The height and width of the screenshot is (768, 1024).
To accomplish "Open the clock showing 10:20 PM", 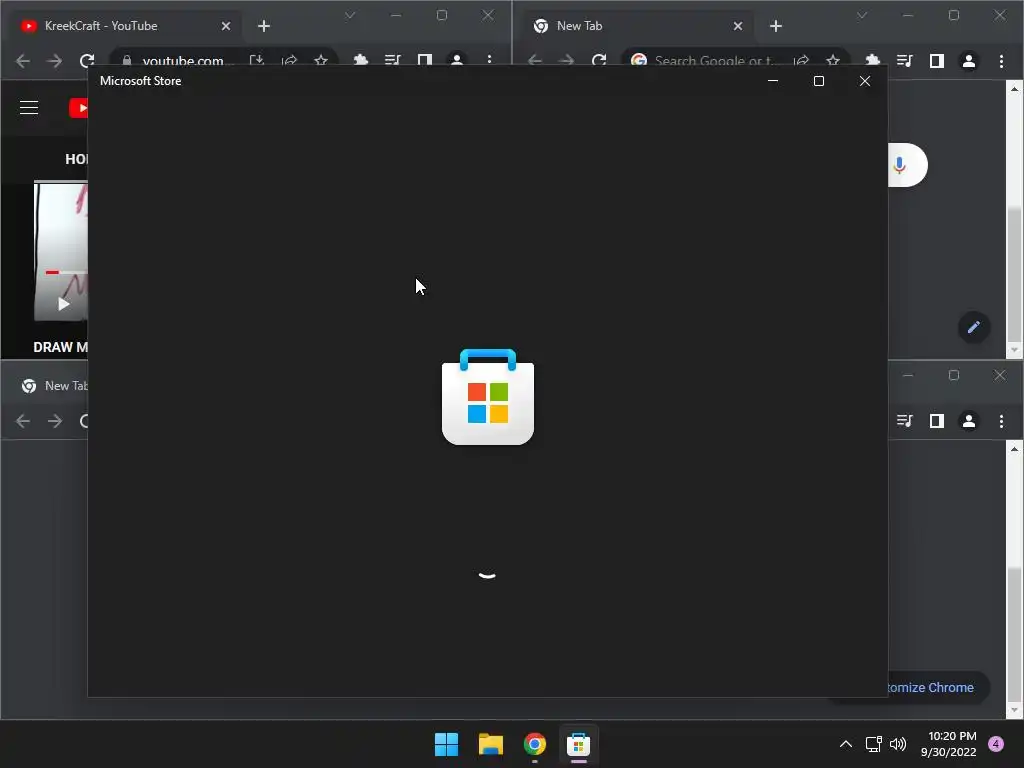I will tap(949, 744).
